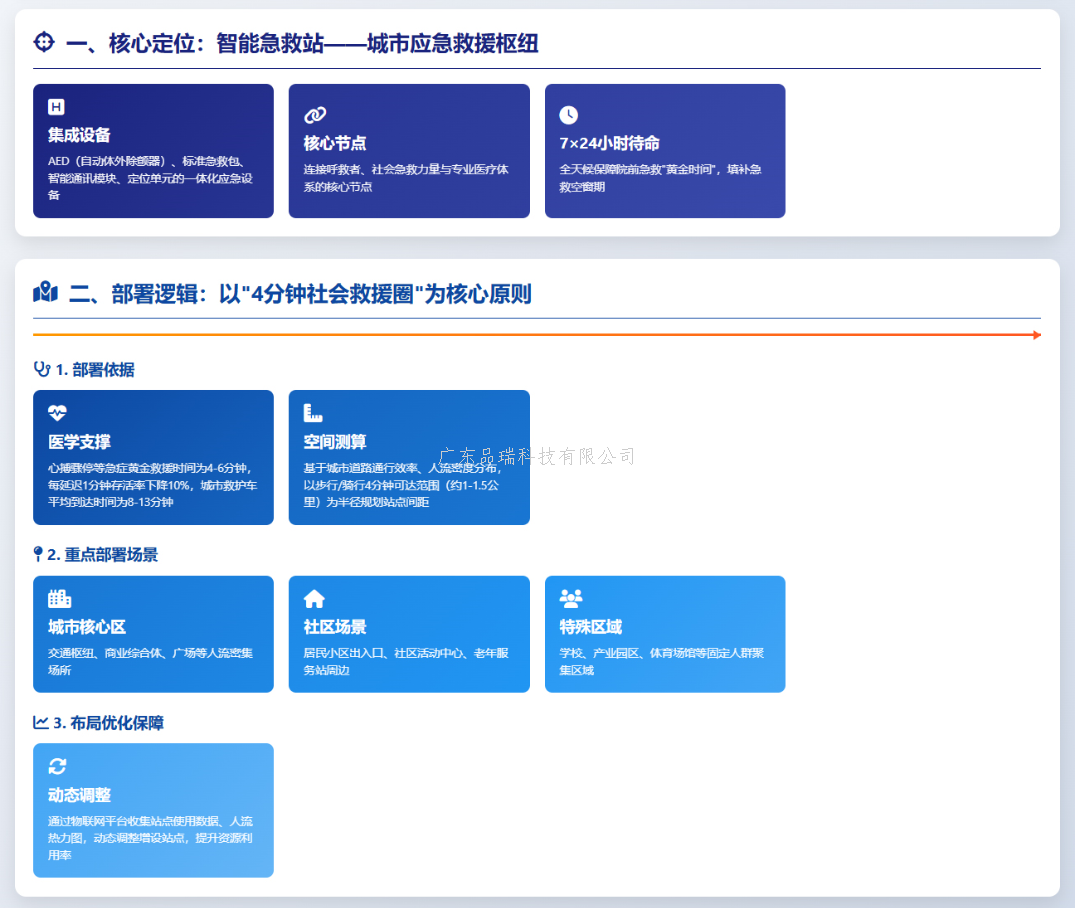1075x908 pixels.
Task: Click the H hospital icon in 集成设备 card
Action: click(56, 107)
